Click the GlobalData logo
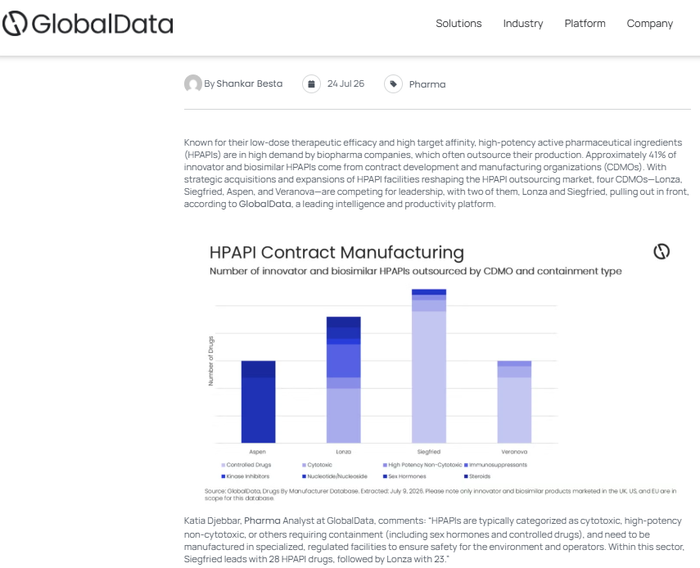 [88, 23]
